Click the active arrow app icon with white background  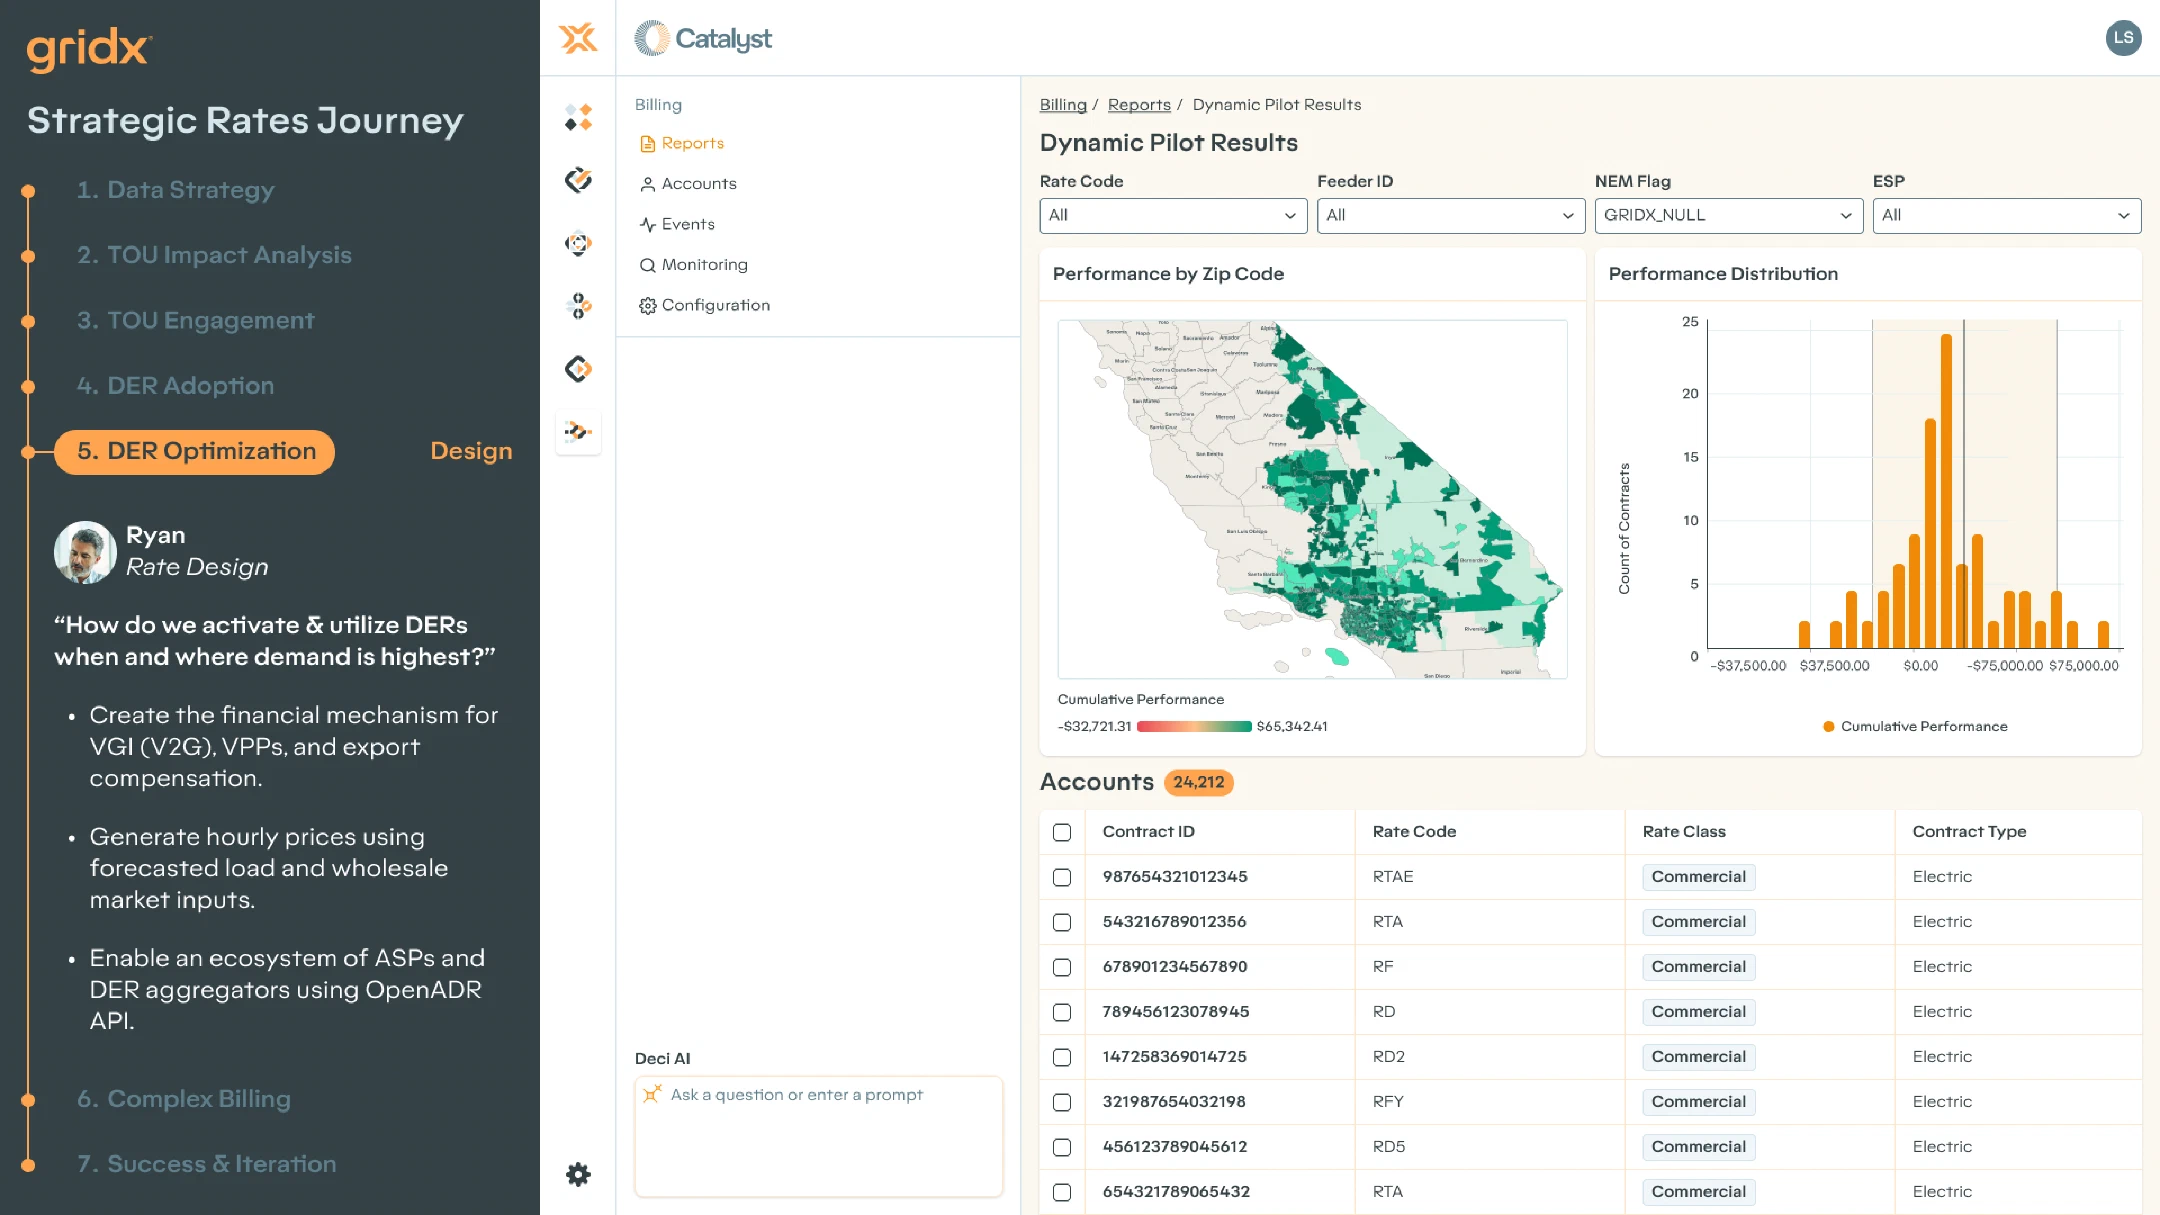tap(578, 432)
